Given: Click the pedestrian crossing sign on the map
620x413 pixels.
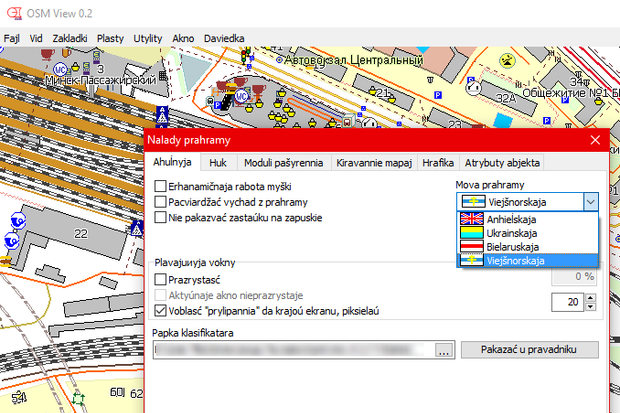Looking at the screenshot, I should (x=163, y=116).
